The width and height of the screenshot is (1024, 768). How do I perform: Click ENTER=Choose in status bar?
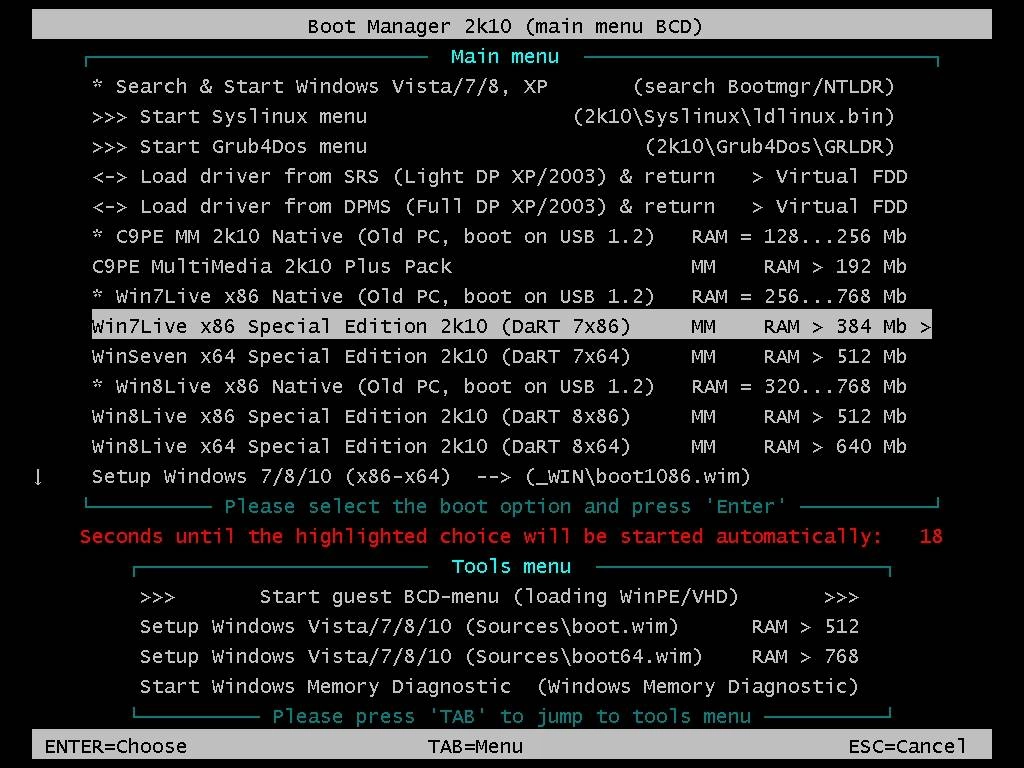coord(116,746)
